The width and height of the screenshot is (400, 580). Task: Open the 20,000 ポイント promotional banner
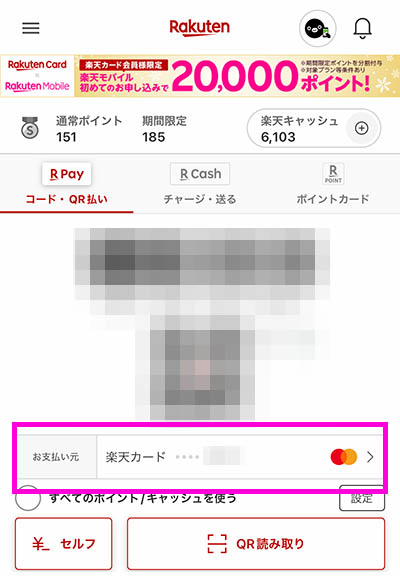(200, 76)
